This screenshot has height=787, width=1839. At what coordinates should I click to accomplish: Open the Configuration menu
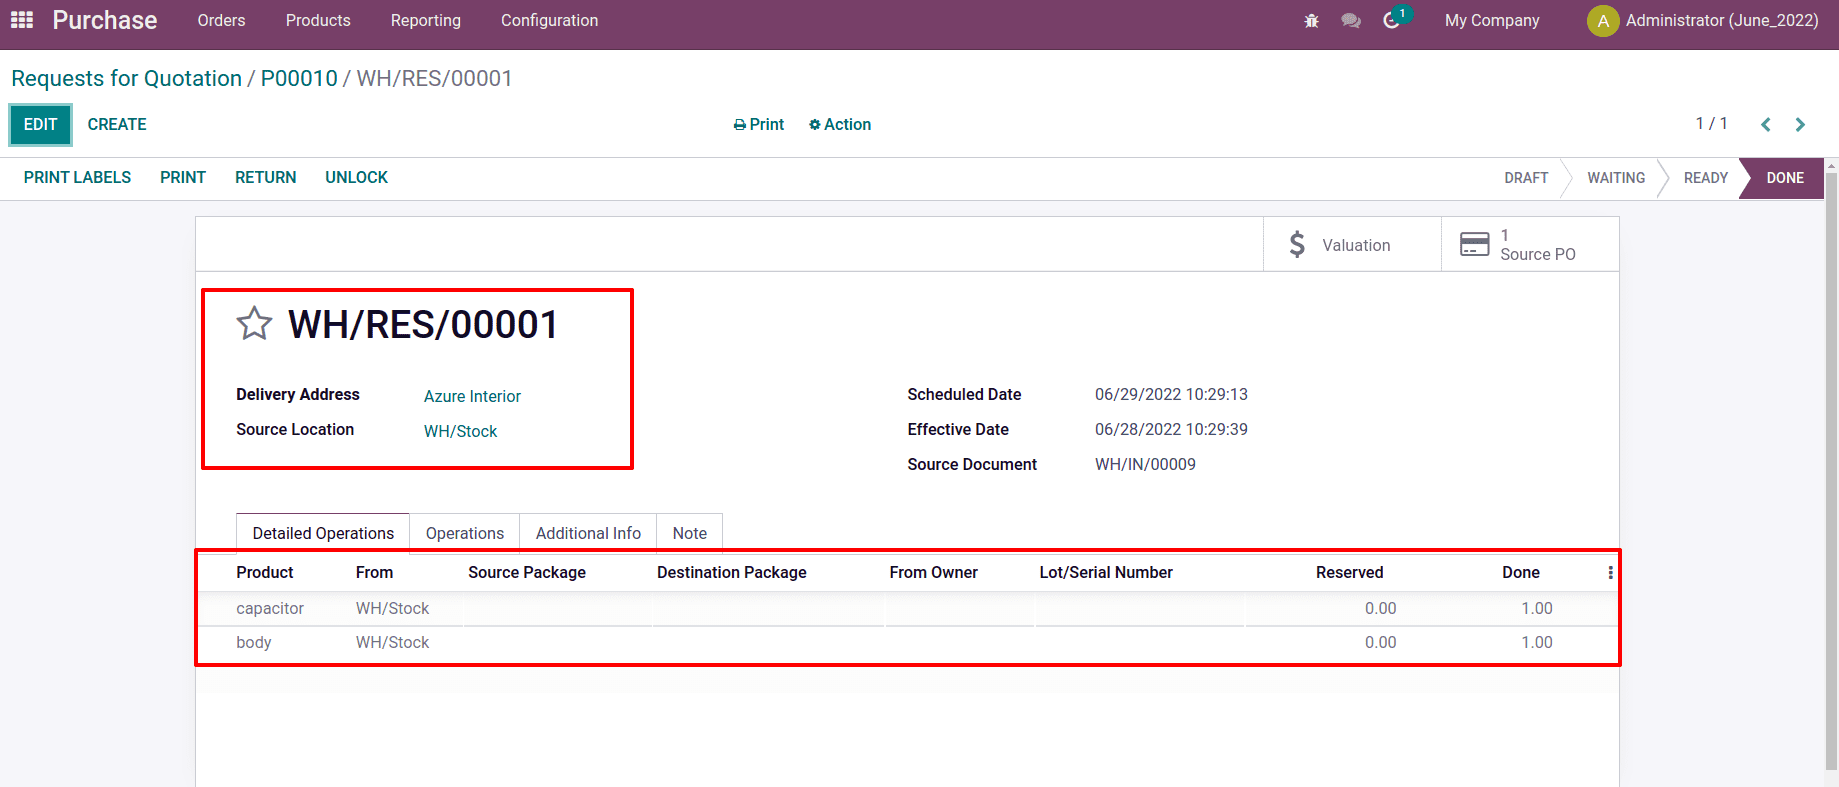coord(549,20)
